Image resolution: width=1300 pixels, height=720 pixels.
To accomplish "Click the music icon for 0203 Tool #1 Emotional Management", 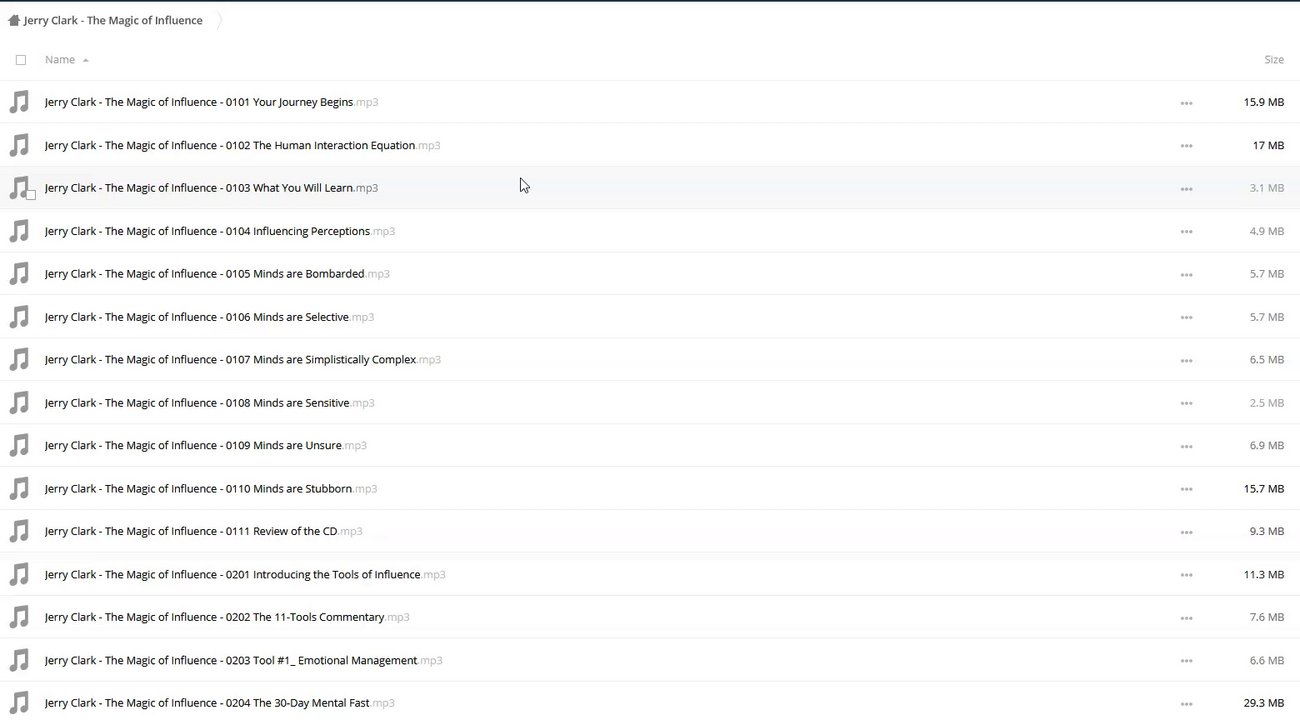I will 19,660.
